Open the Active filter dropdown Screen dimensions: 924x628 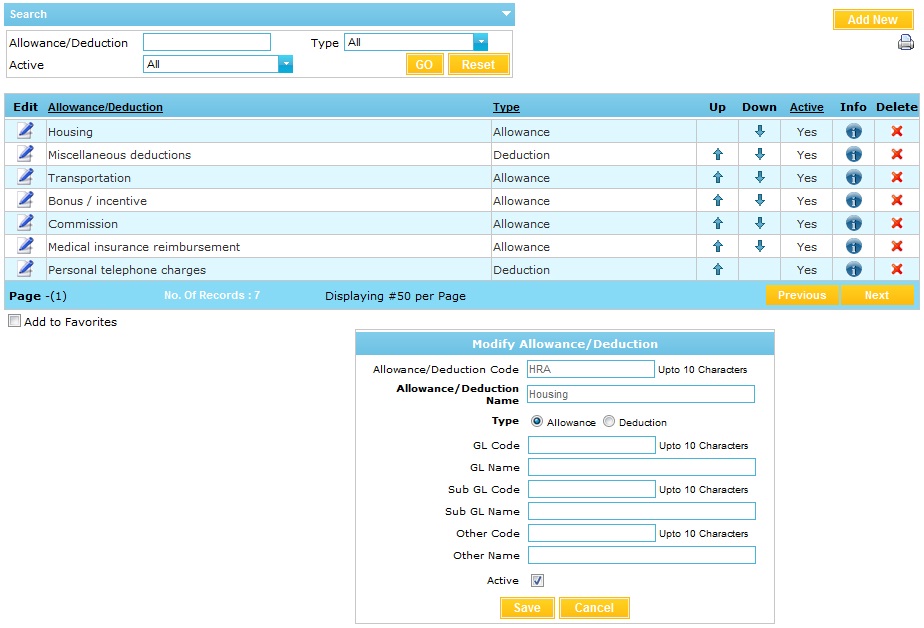[x=285, y=64]
